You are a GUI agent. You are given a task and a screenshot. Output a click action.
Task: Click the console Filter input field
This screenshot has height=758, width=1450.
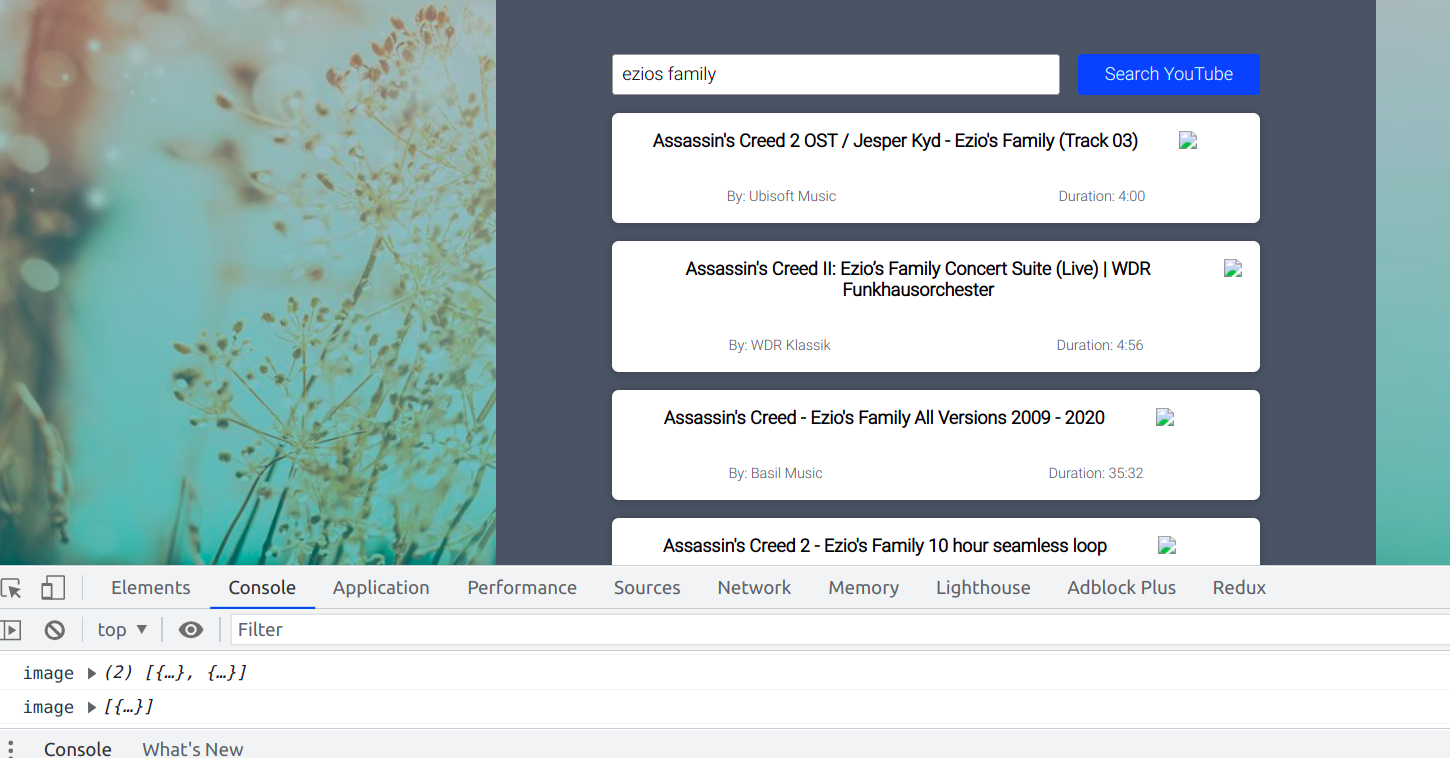point(840,630)
